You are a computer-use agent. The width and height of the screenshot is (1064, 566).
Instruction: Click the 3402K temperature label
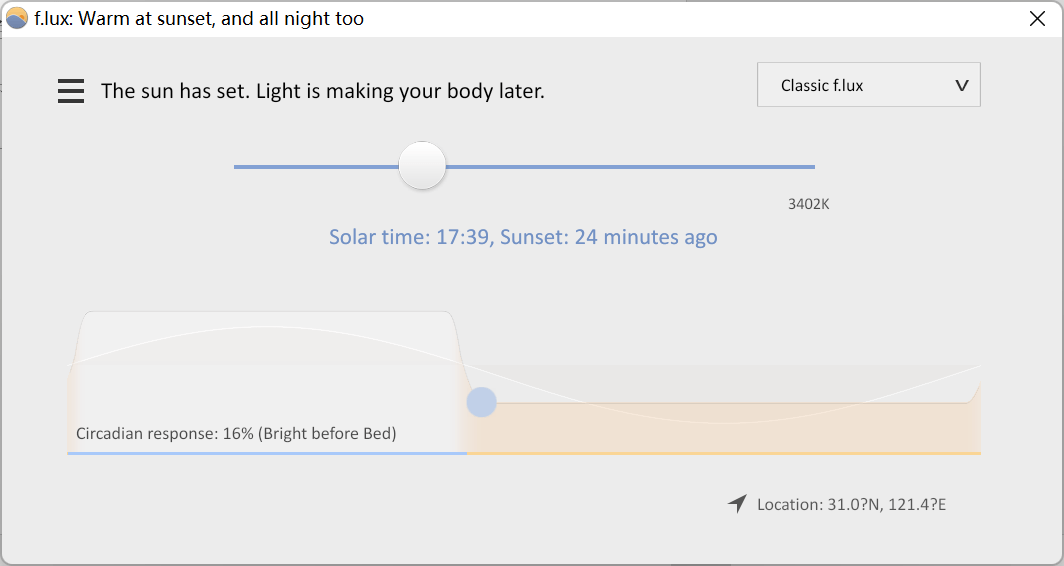point(808,204)
